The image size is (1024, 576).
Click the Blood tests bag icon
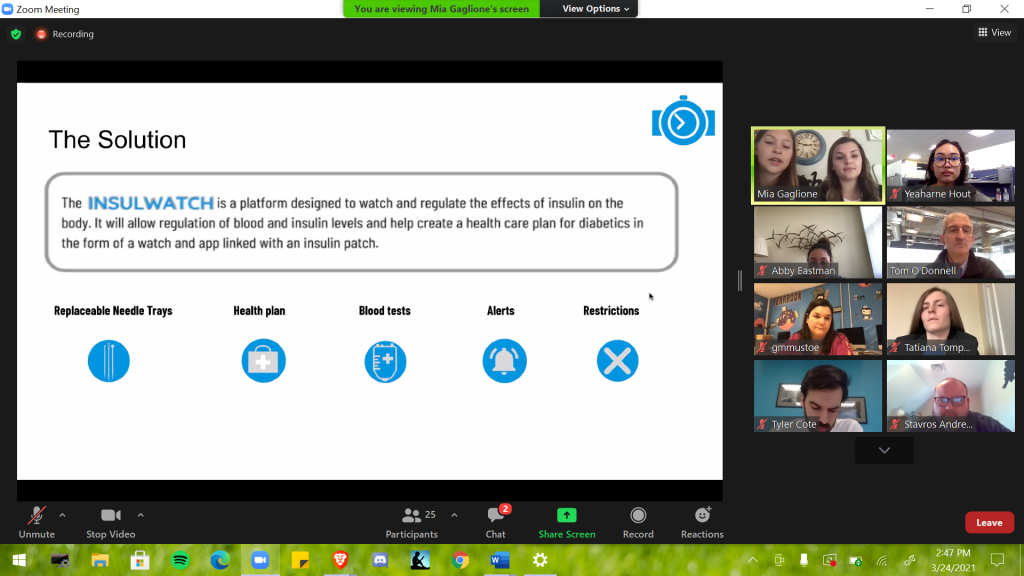[385, 361]
